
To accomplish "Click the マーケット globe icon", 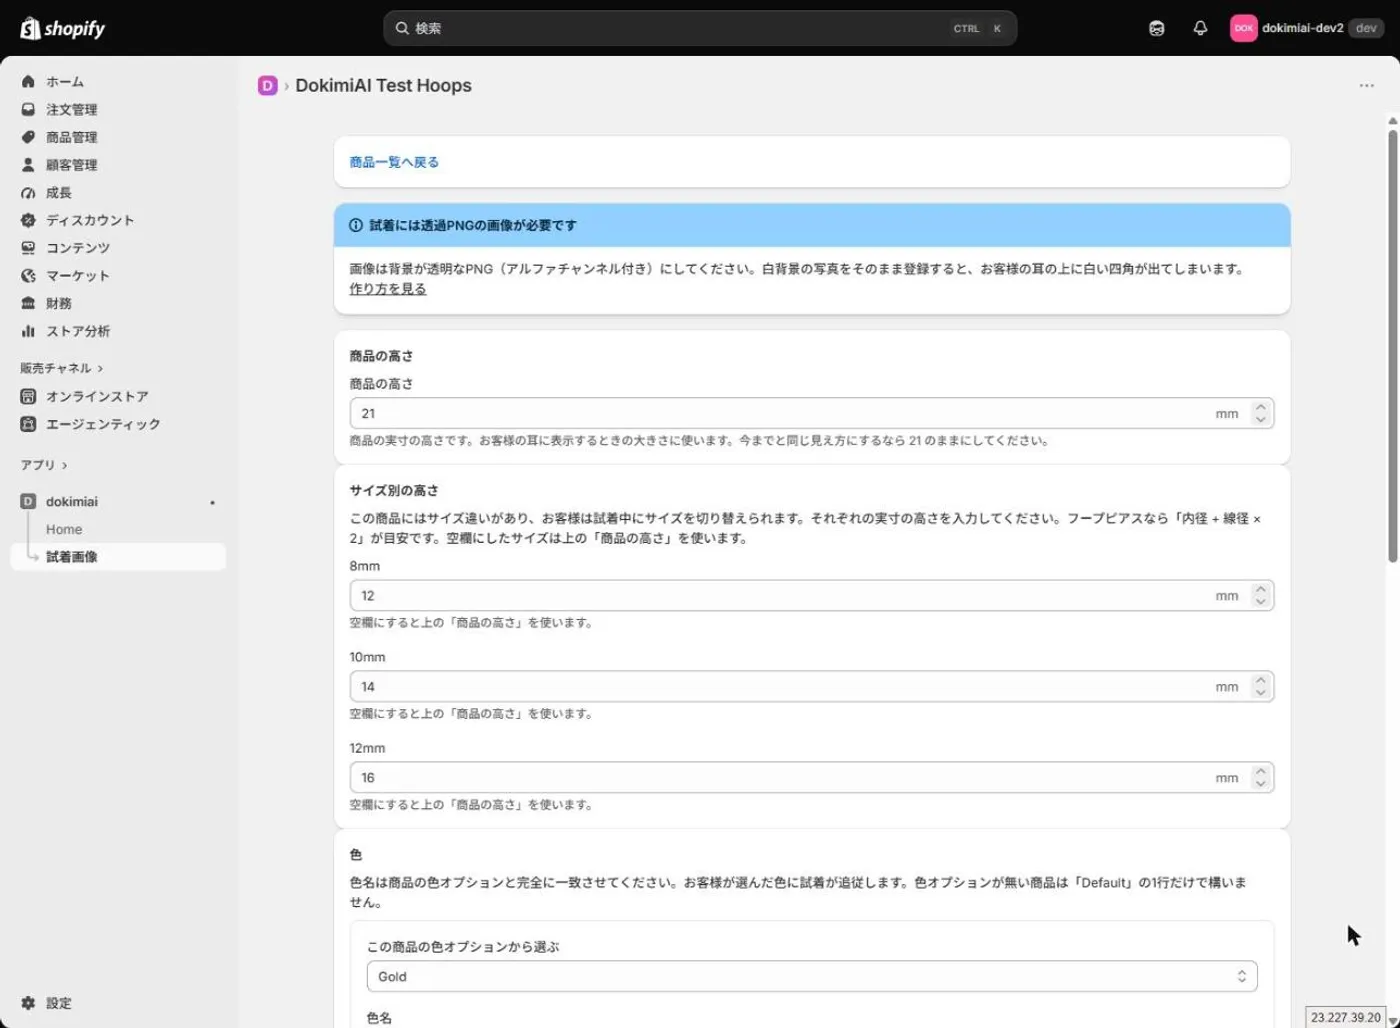I will [x=28, y=276].
